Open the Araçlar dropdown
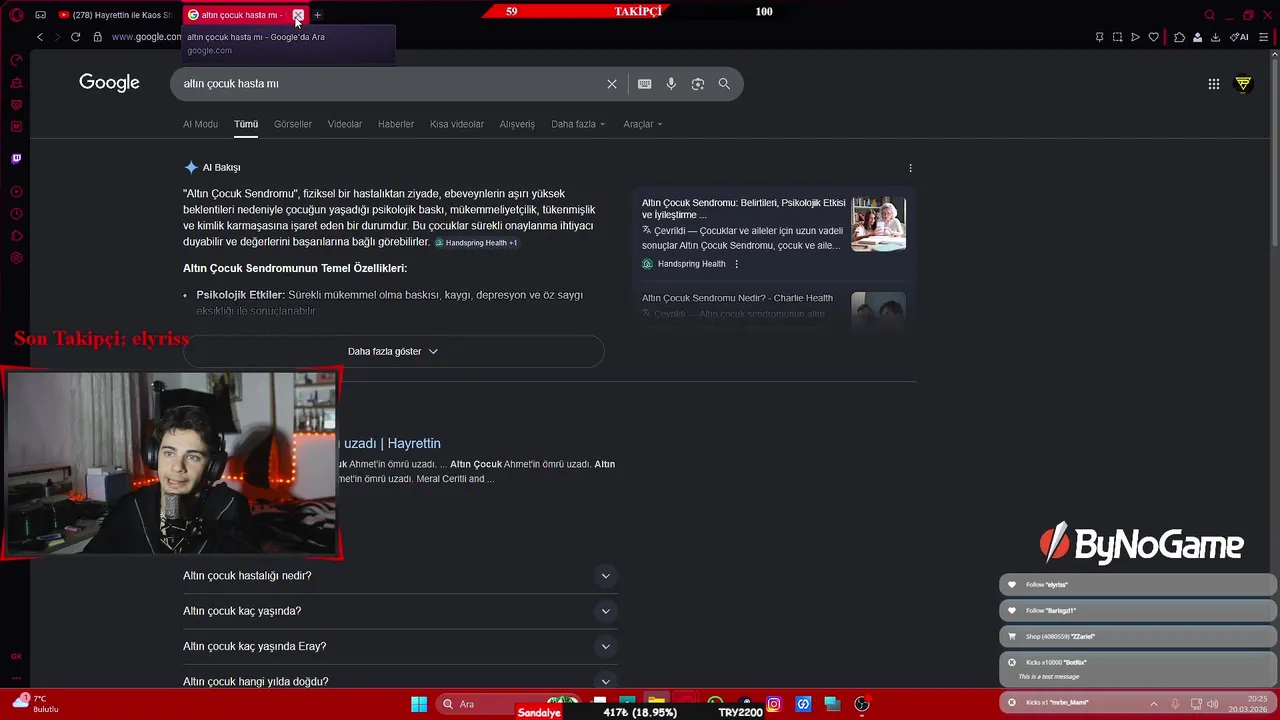This screenshot has width=1280, height=720. tap(643, 124)
